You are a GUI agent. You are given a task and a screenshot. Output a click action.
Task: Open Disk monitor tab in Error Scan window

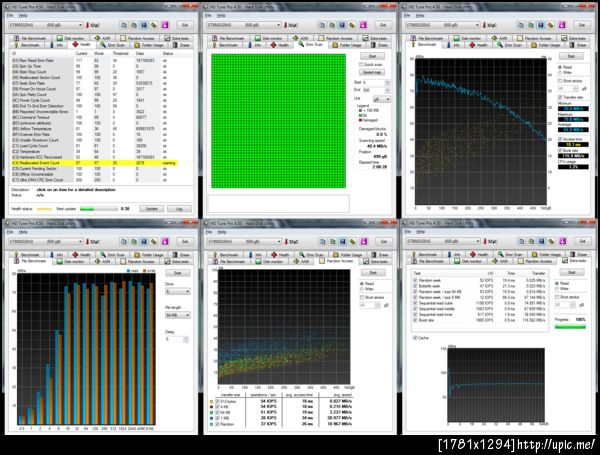click(x=269, y=38)
